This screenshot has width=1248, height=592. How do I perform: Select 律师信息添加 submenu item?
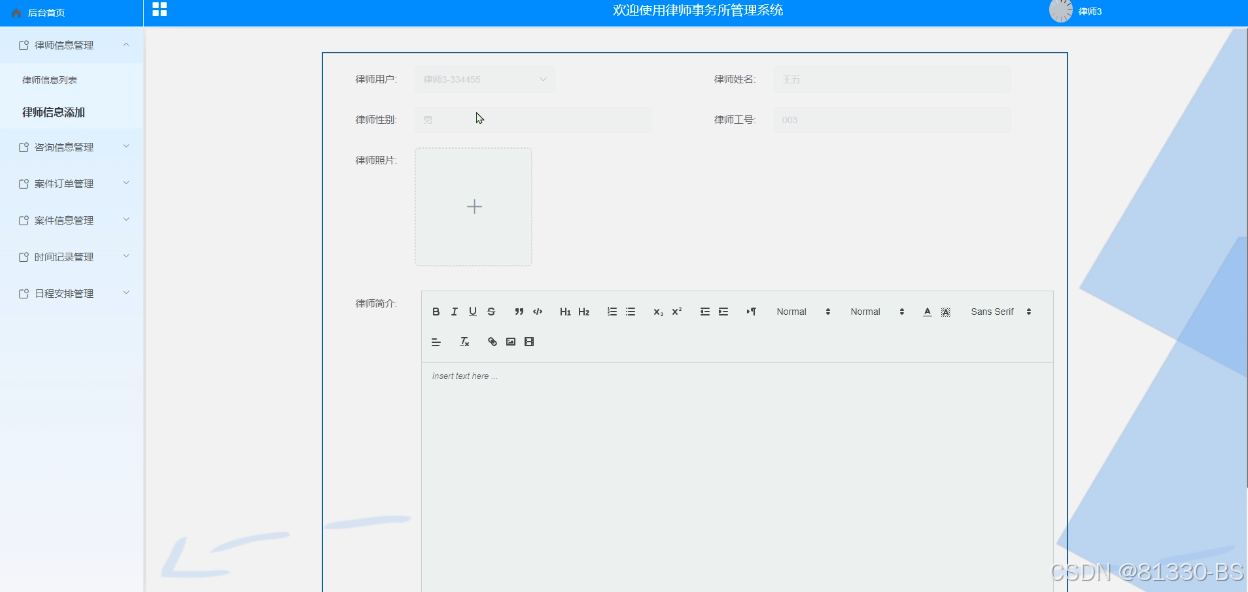click(53, 113)
